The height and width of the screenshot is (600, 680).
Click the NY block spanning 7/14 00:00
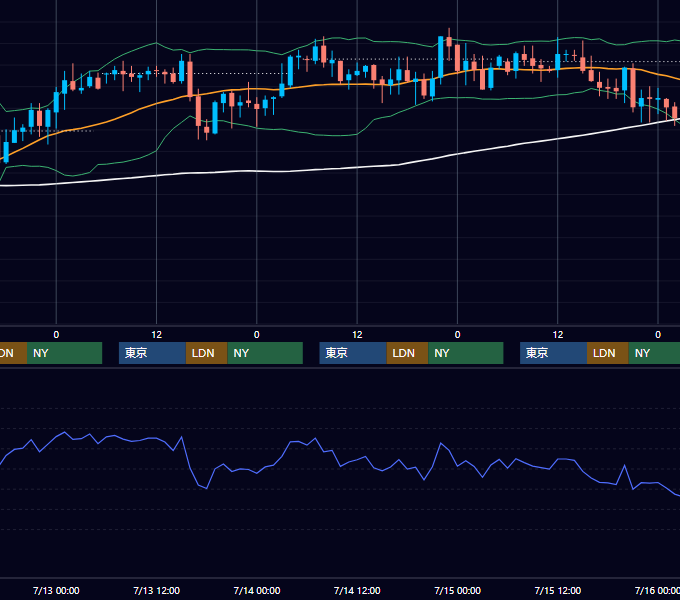pyautogui.click(x=265, y=353)
